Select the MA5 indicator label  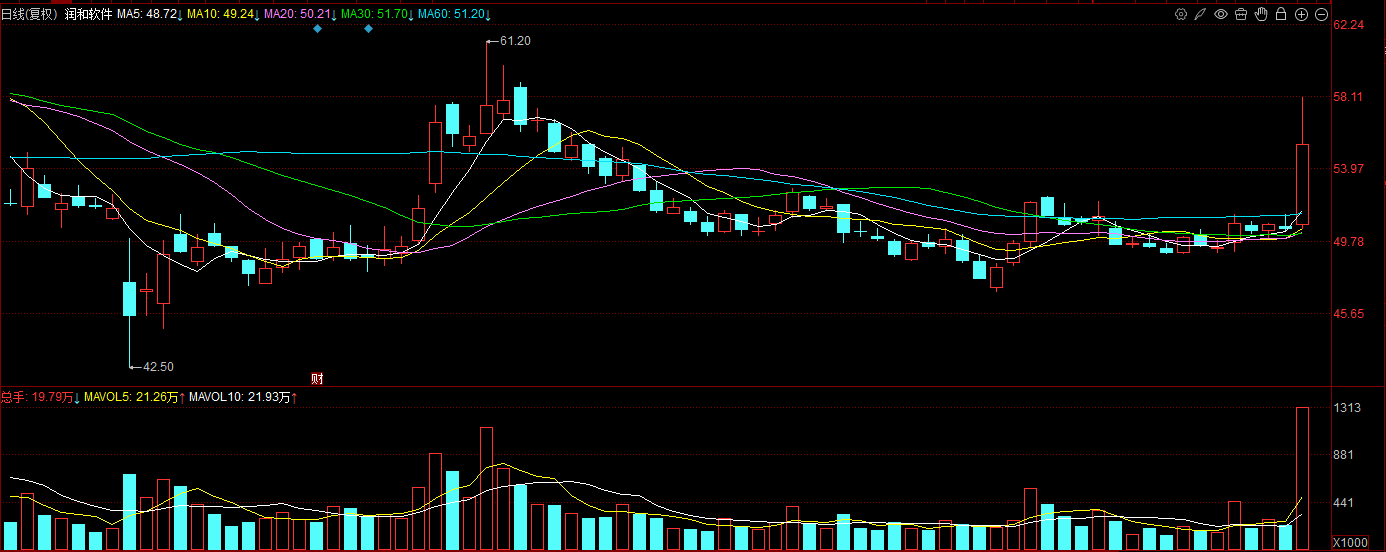click(x=150, y=14)
